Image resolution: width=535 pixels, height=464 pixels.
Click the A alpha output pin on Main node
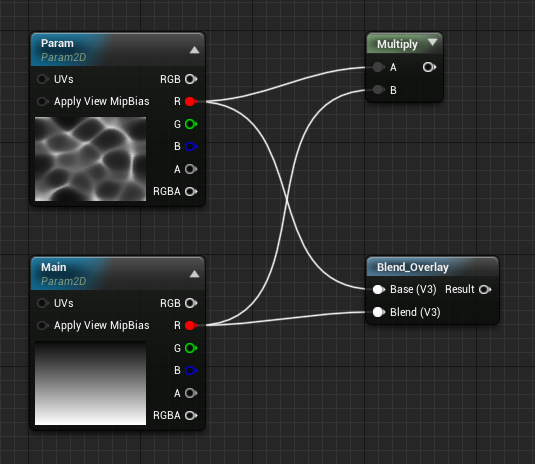[191, 393]
